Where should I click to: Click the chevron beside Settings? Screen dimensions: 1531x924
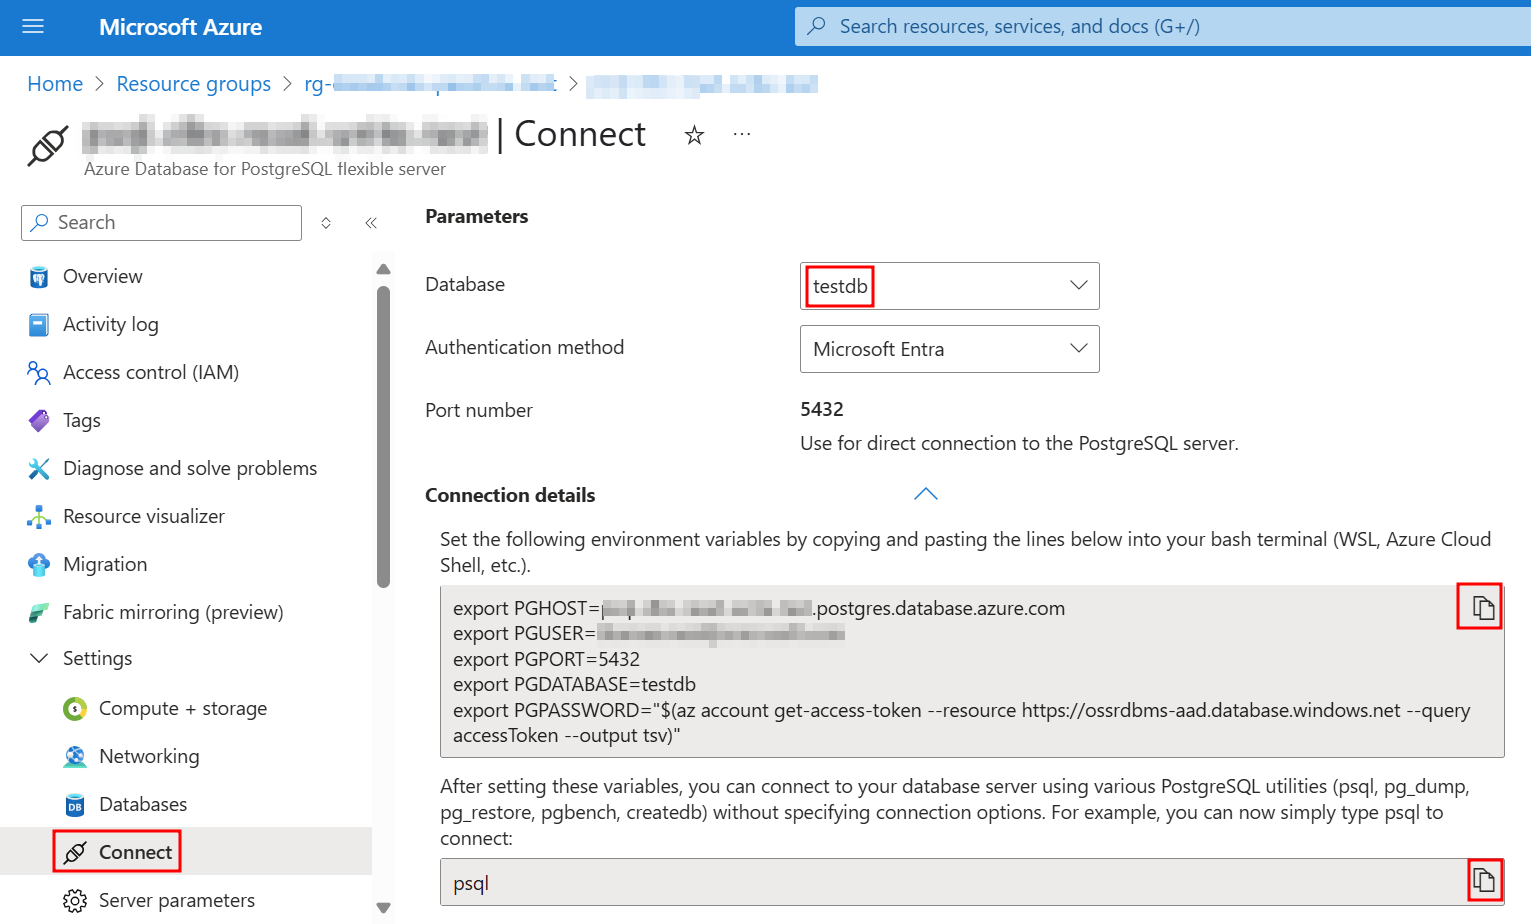point(39,658)
